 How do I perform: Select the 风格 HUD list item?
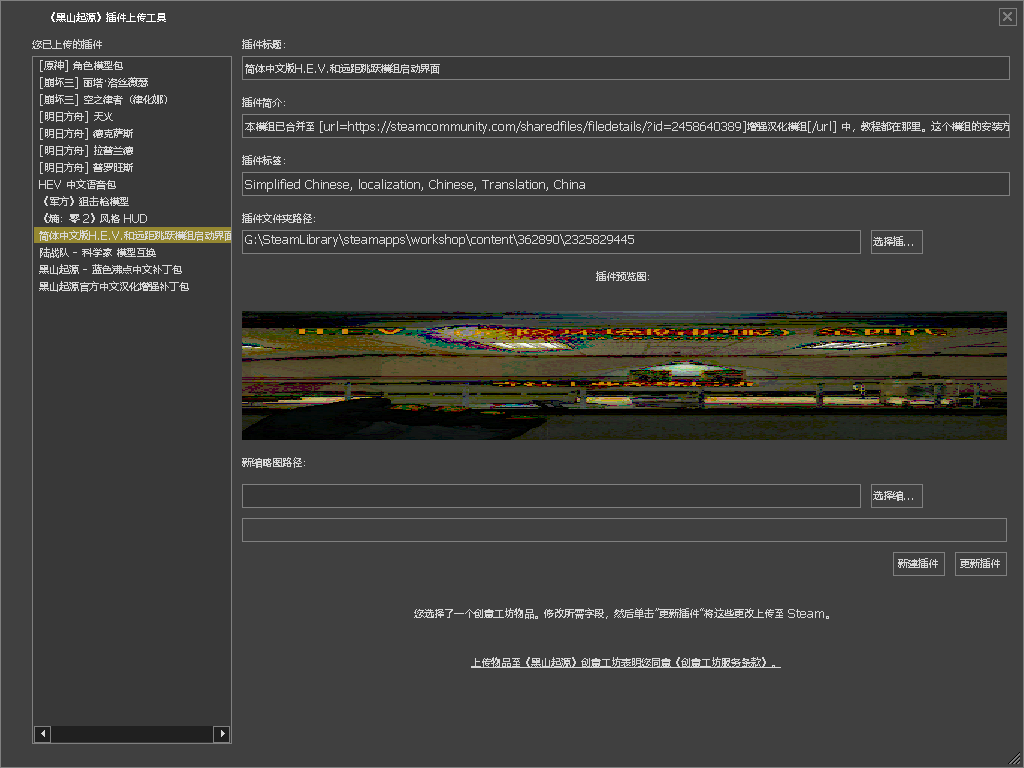(132, 218)
